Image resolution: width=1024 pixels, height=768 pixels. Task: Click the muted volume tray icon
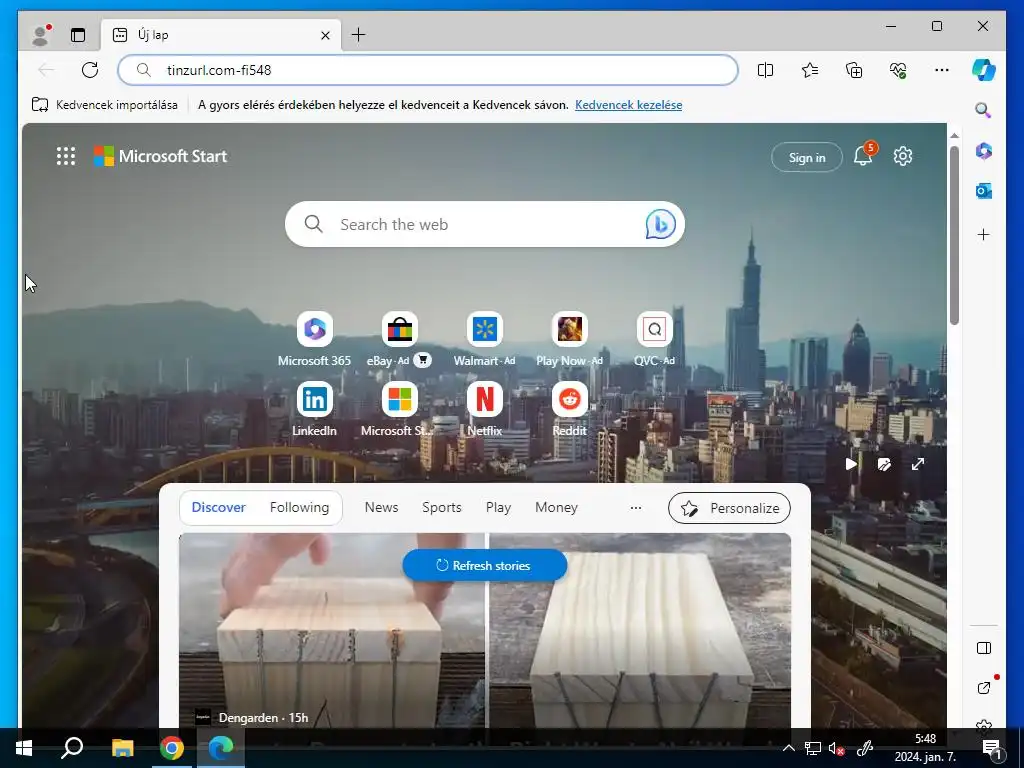(837, 748)
